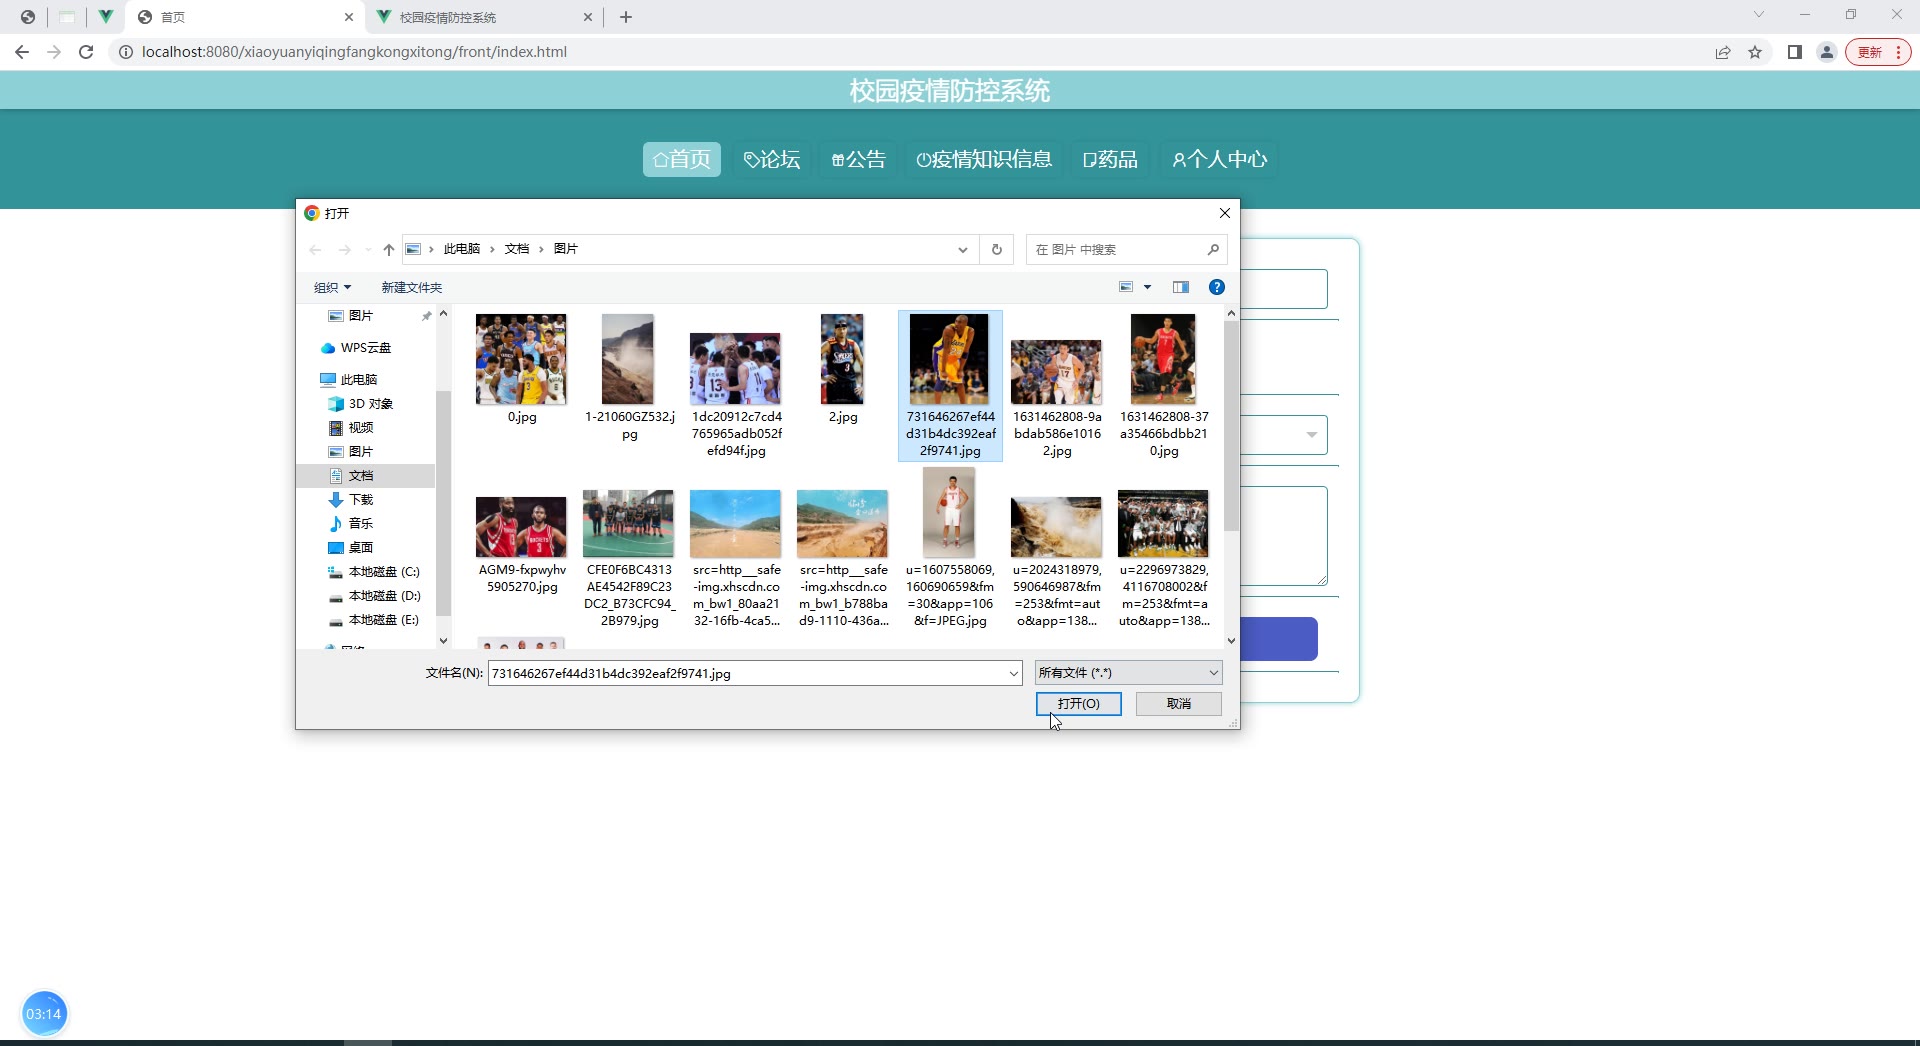Click the 03:14 timer bubble

(x=43, y=1014)
